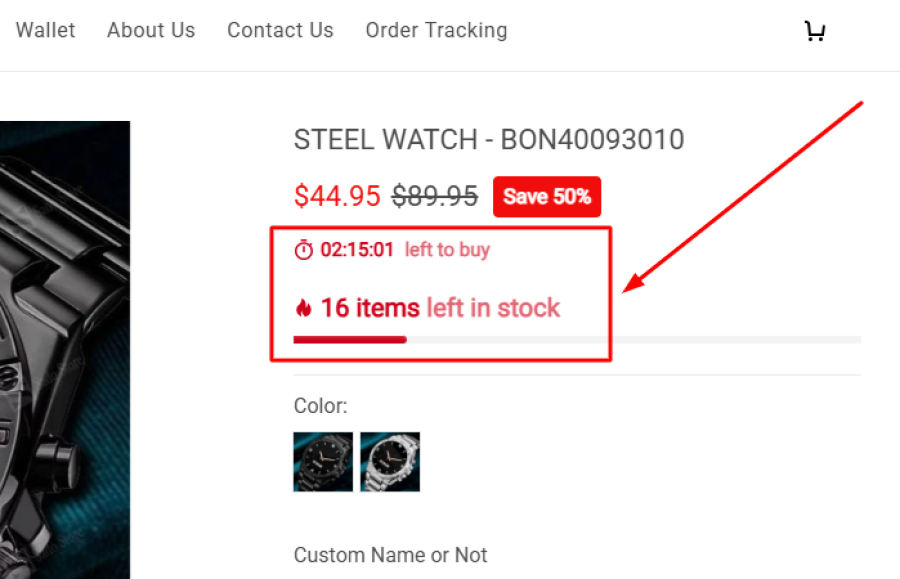Open Order Tracking page

[x=436, y=30]
